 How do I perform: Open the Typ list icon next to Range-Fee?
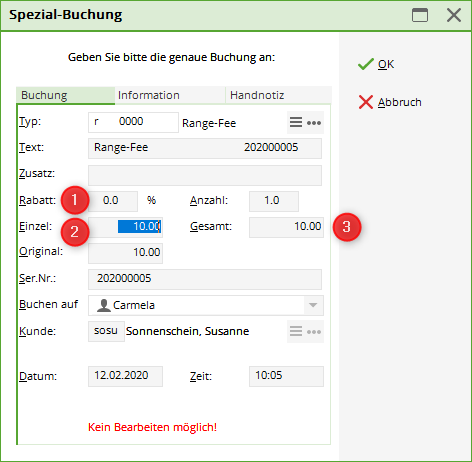[x=296, y=122]
